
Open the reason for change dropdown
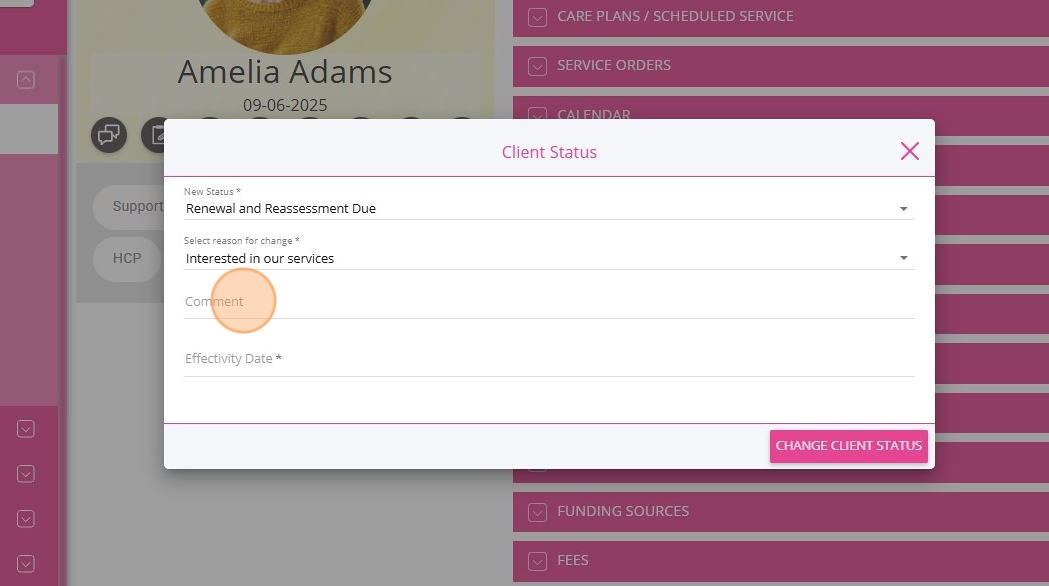[x=548, y=258]
